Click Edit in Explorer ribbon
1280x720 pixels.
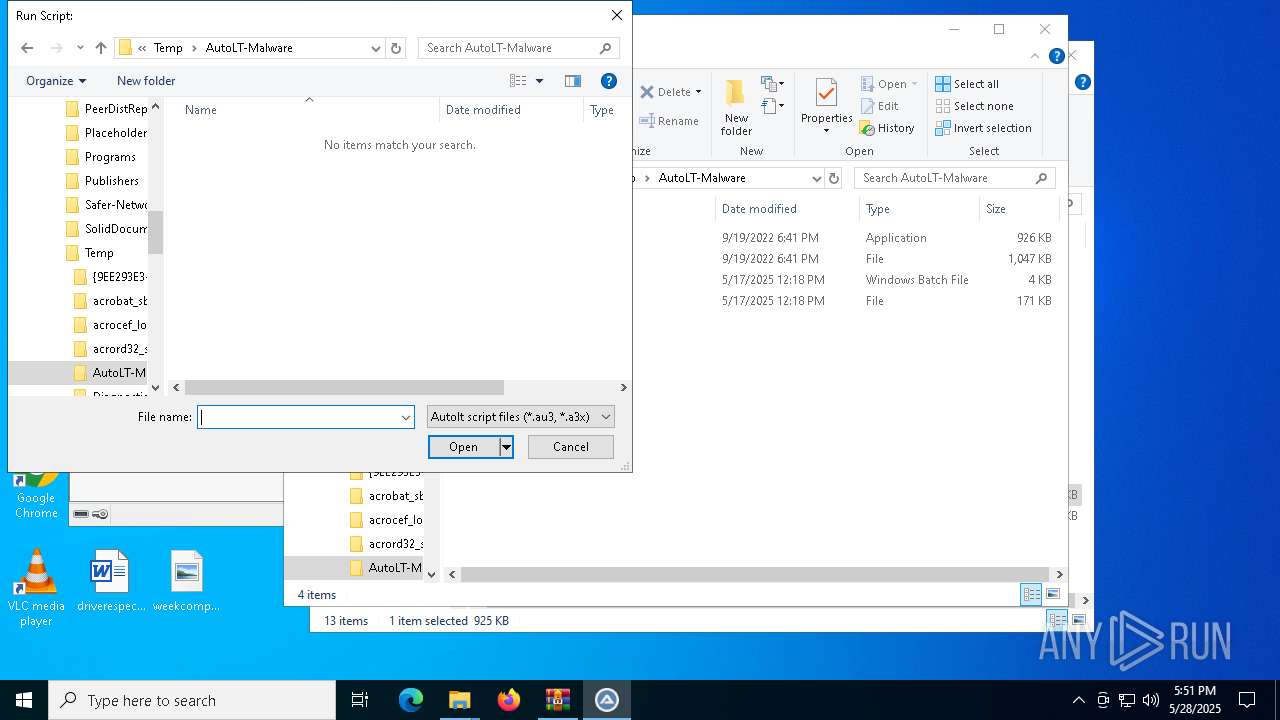879,106
